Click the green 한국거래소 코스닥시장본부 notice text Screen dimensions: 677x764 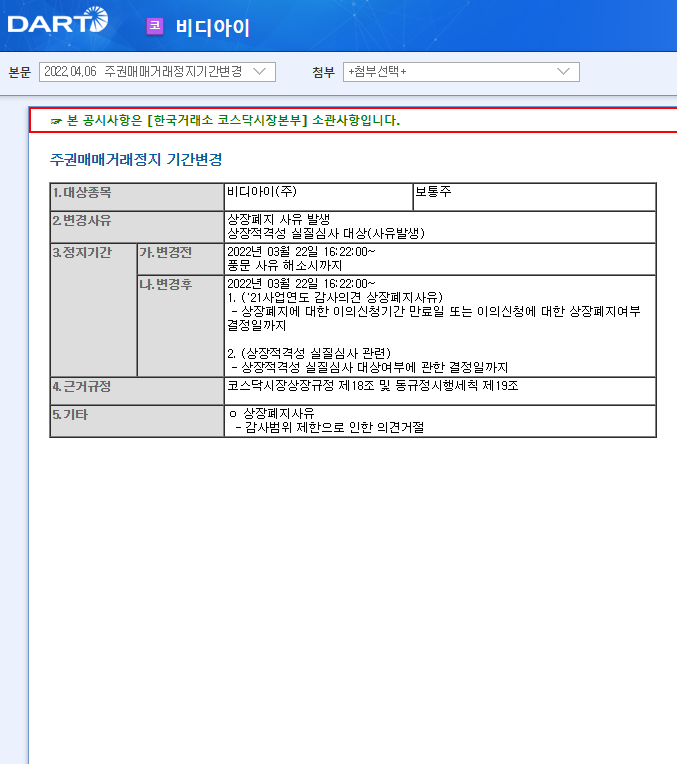pos(233,120)
